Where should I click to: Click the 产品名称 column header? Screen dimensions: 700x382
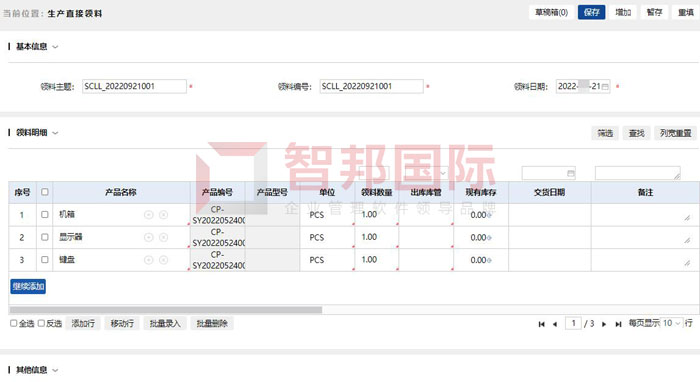[121, 192]
